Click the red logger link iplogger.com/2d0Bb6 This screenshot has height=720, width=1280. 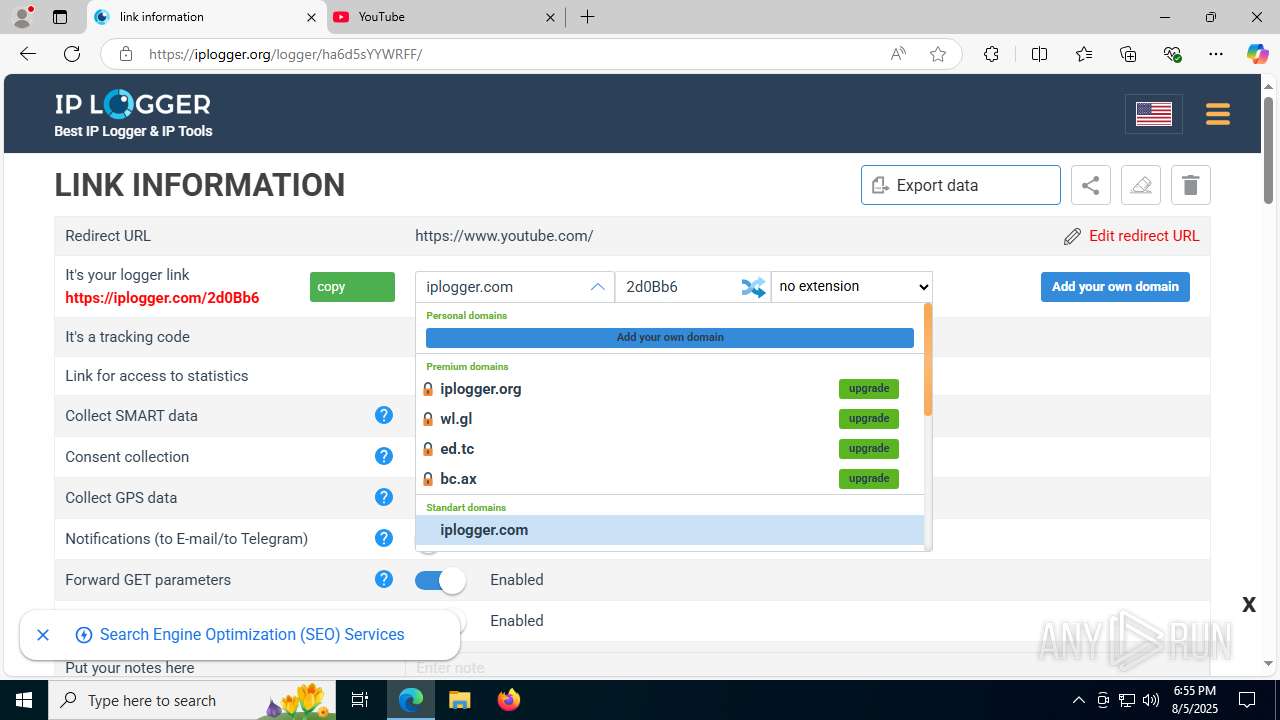tap(162, 298)
